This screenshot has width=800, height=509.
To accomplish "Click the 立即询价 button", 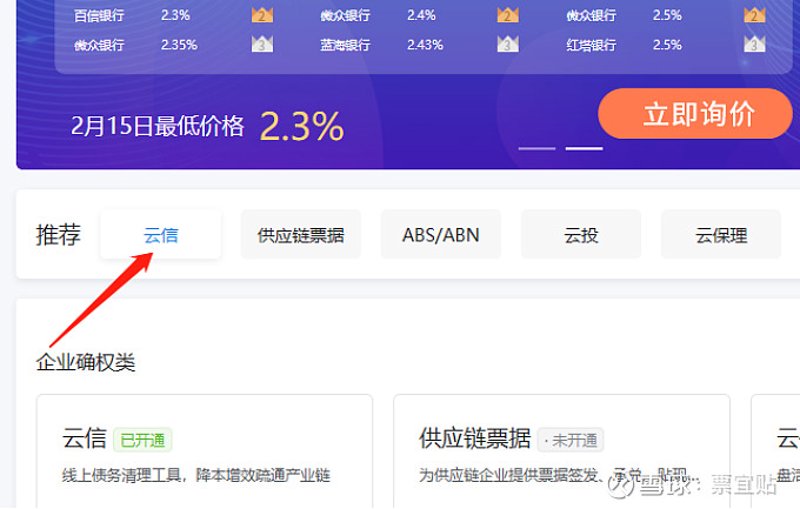I will pos(695,113).
